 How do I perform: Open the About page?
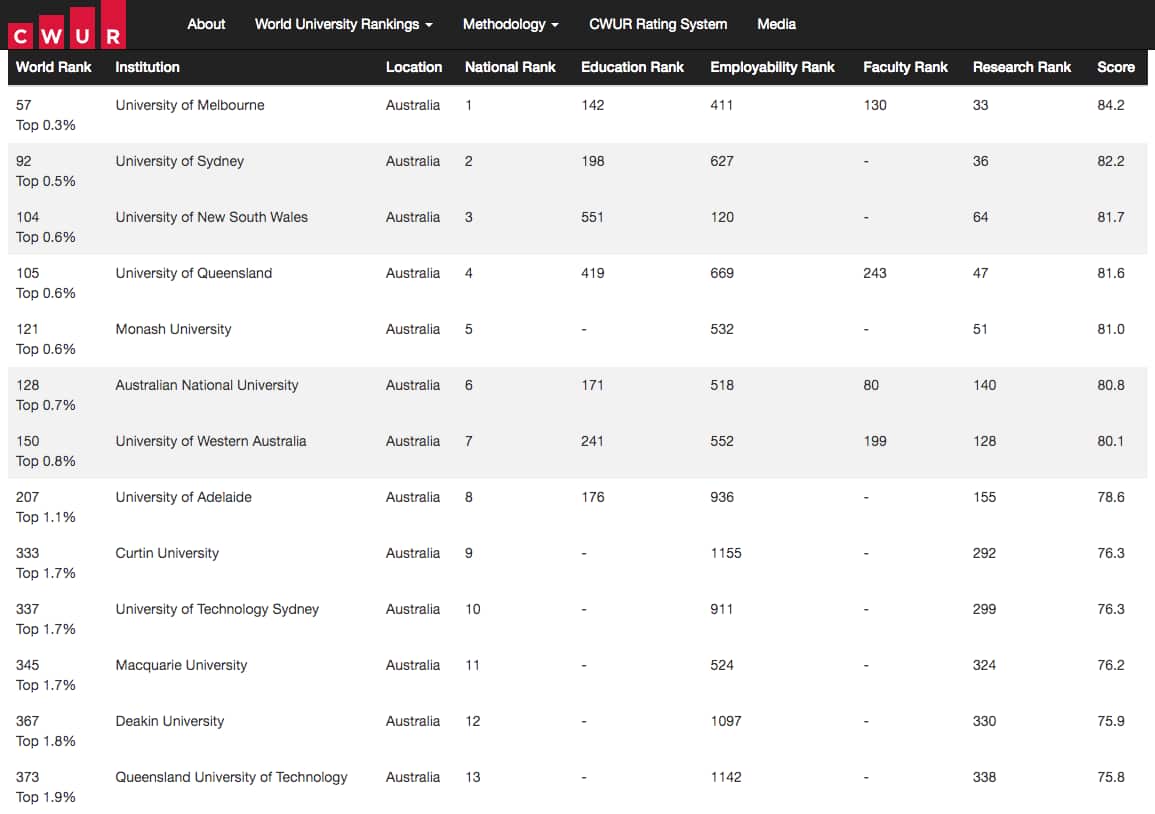(x=206, y=24)
